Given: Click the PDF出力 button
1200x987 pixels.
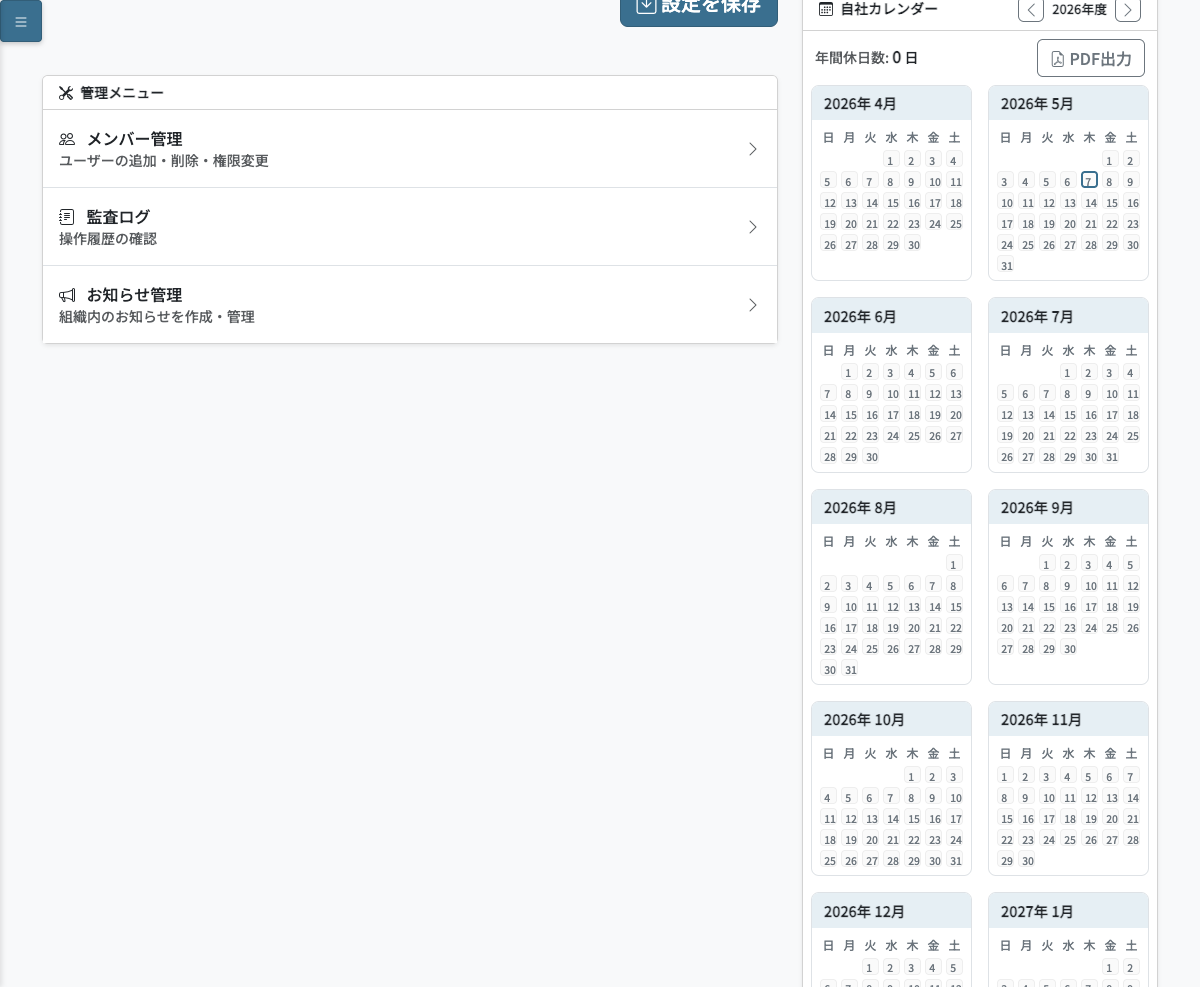Looking at the screenshot, I should point(1091,58).
